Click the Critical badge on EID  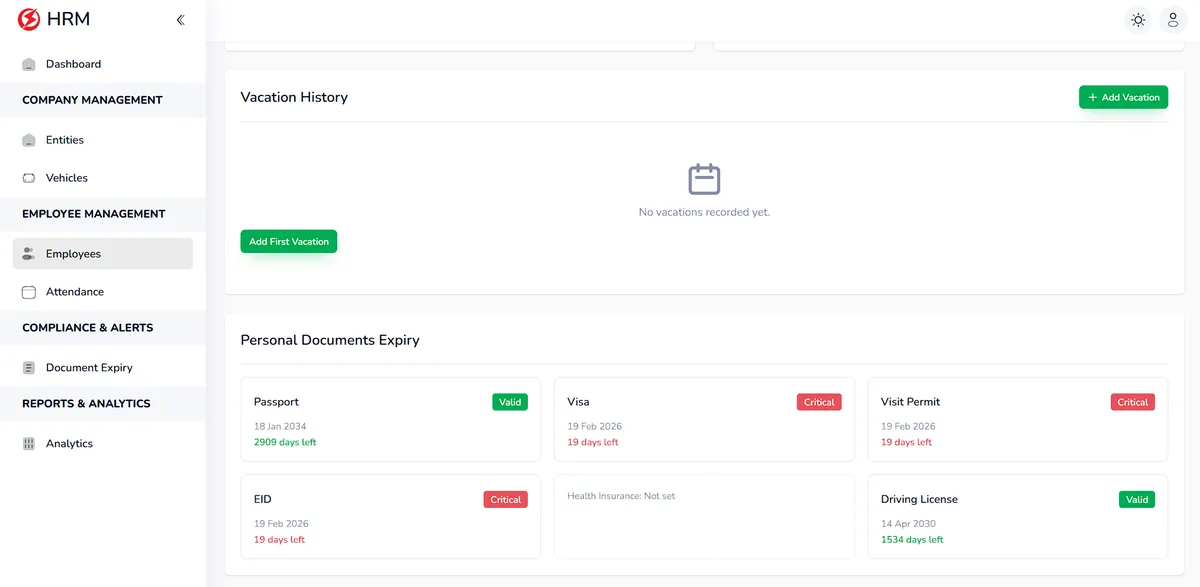[506, 499]
